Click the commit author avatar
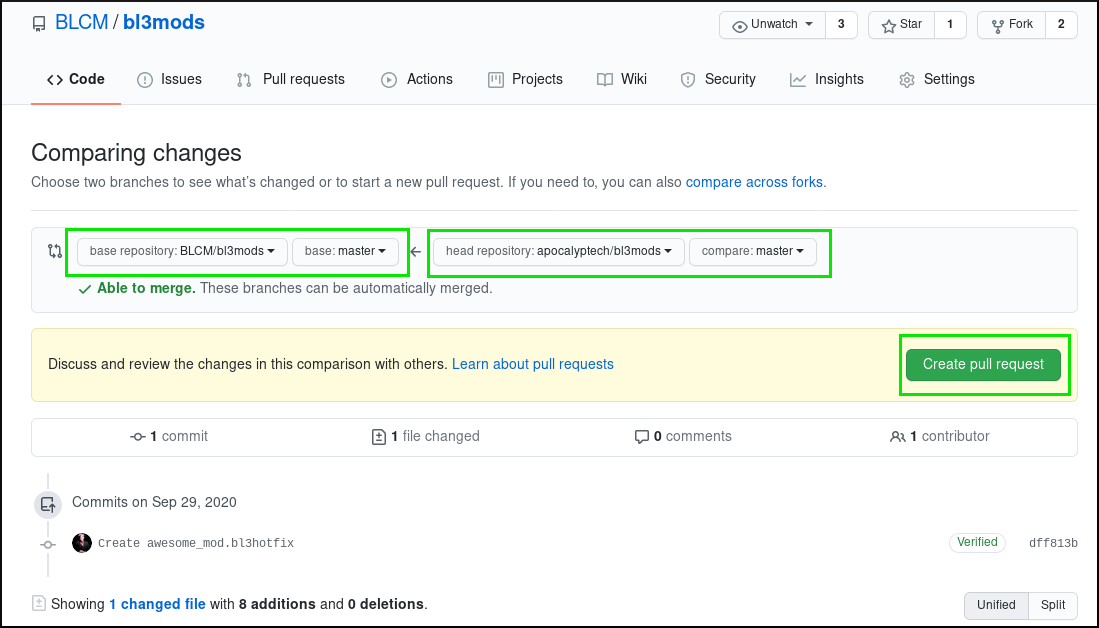 tap(82, 543)
